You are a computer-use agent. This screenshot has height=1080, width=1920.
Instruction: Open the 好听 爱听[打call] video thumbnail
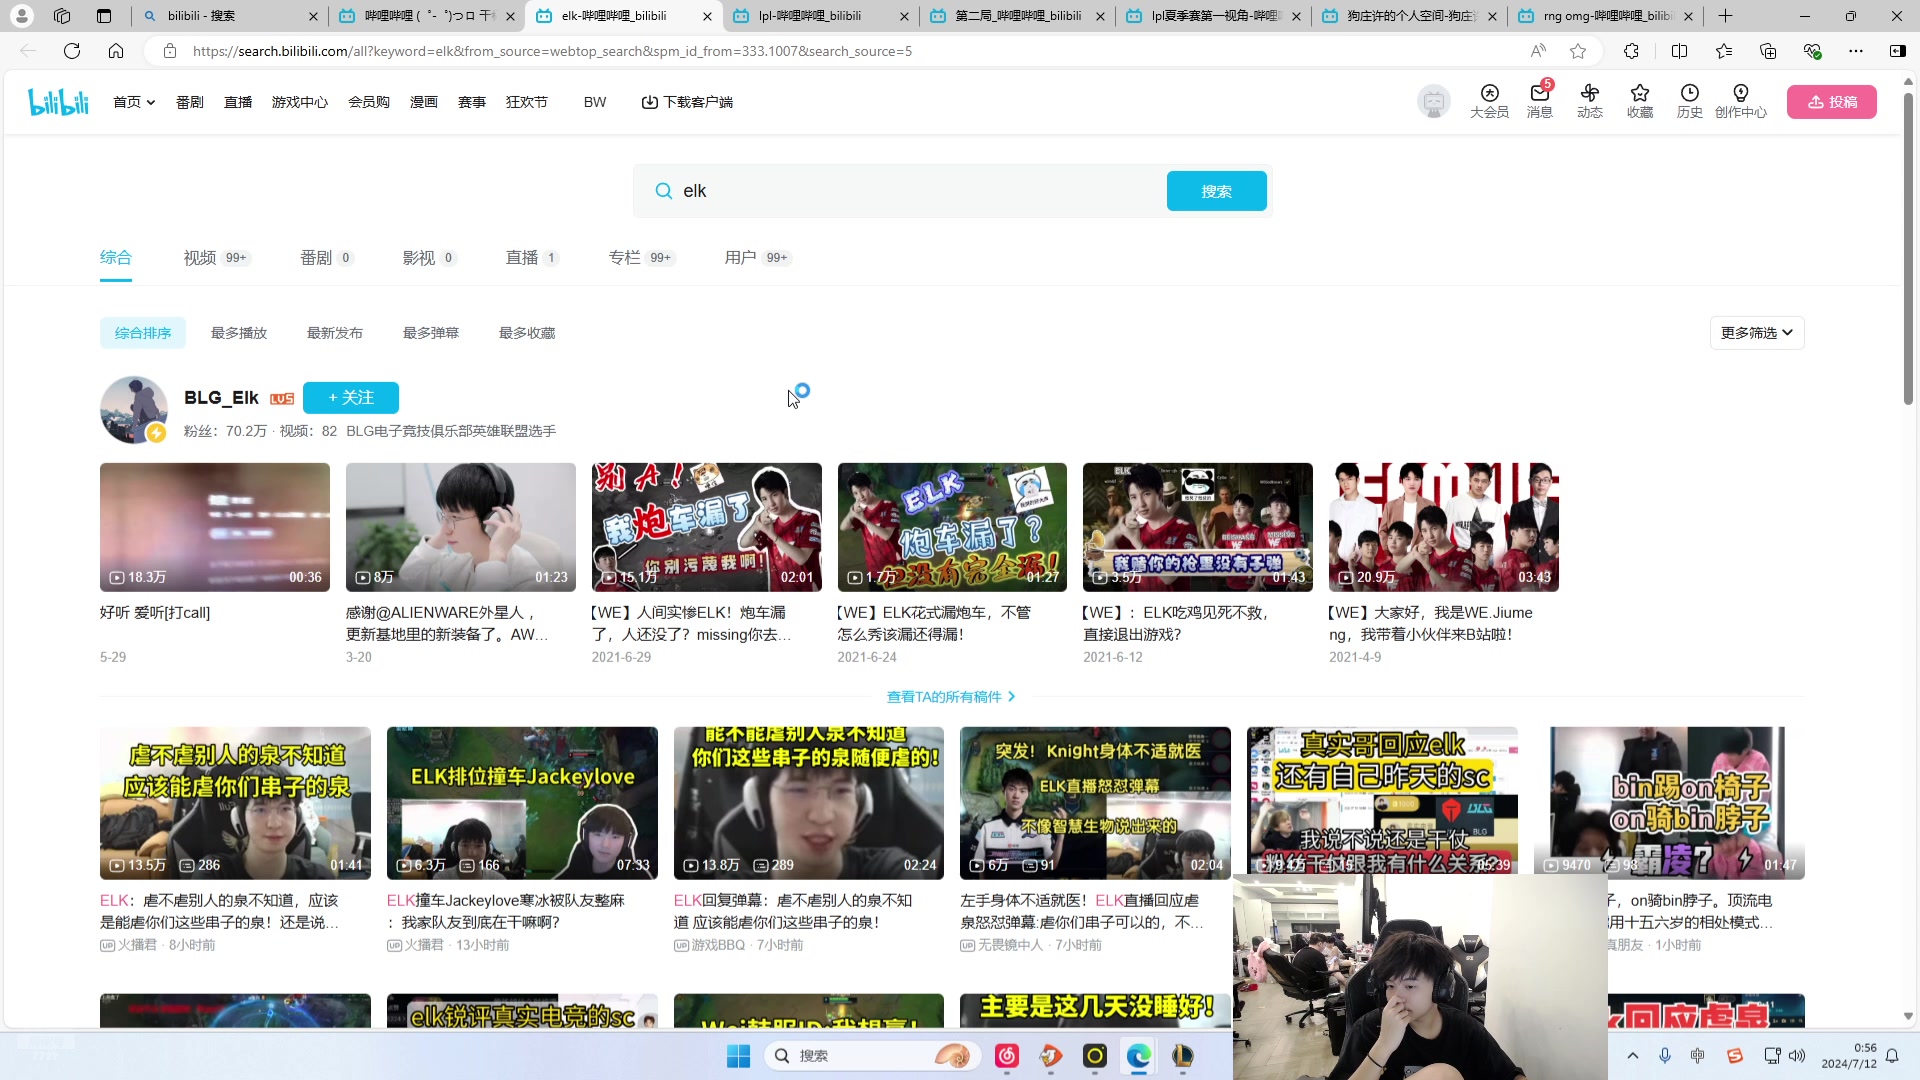click(214, 527)
